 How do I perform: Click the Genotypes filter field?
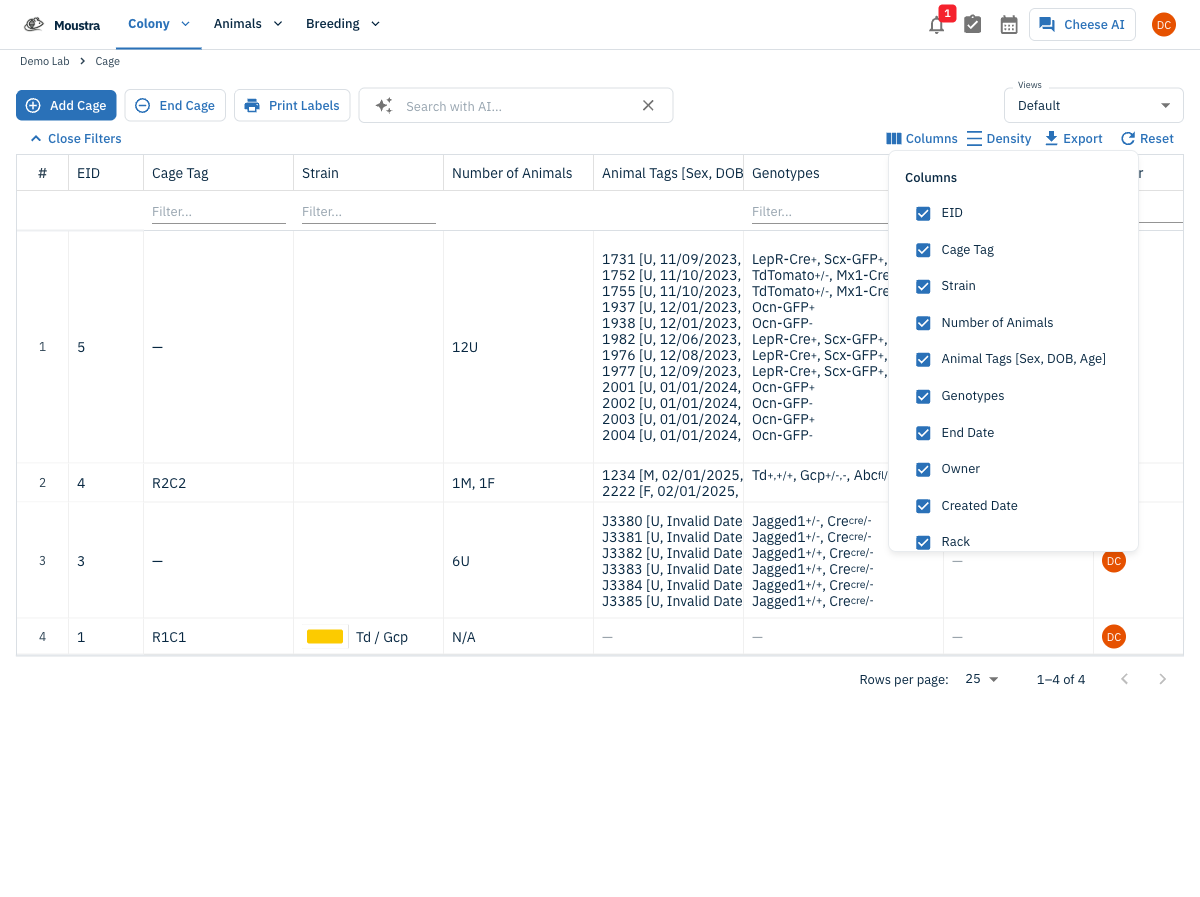(x=819, y=212)
